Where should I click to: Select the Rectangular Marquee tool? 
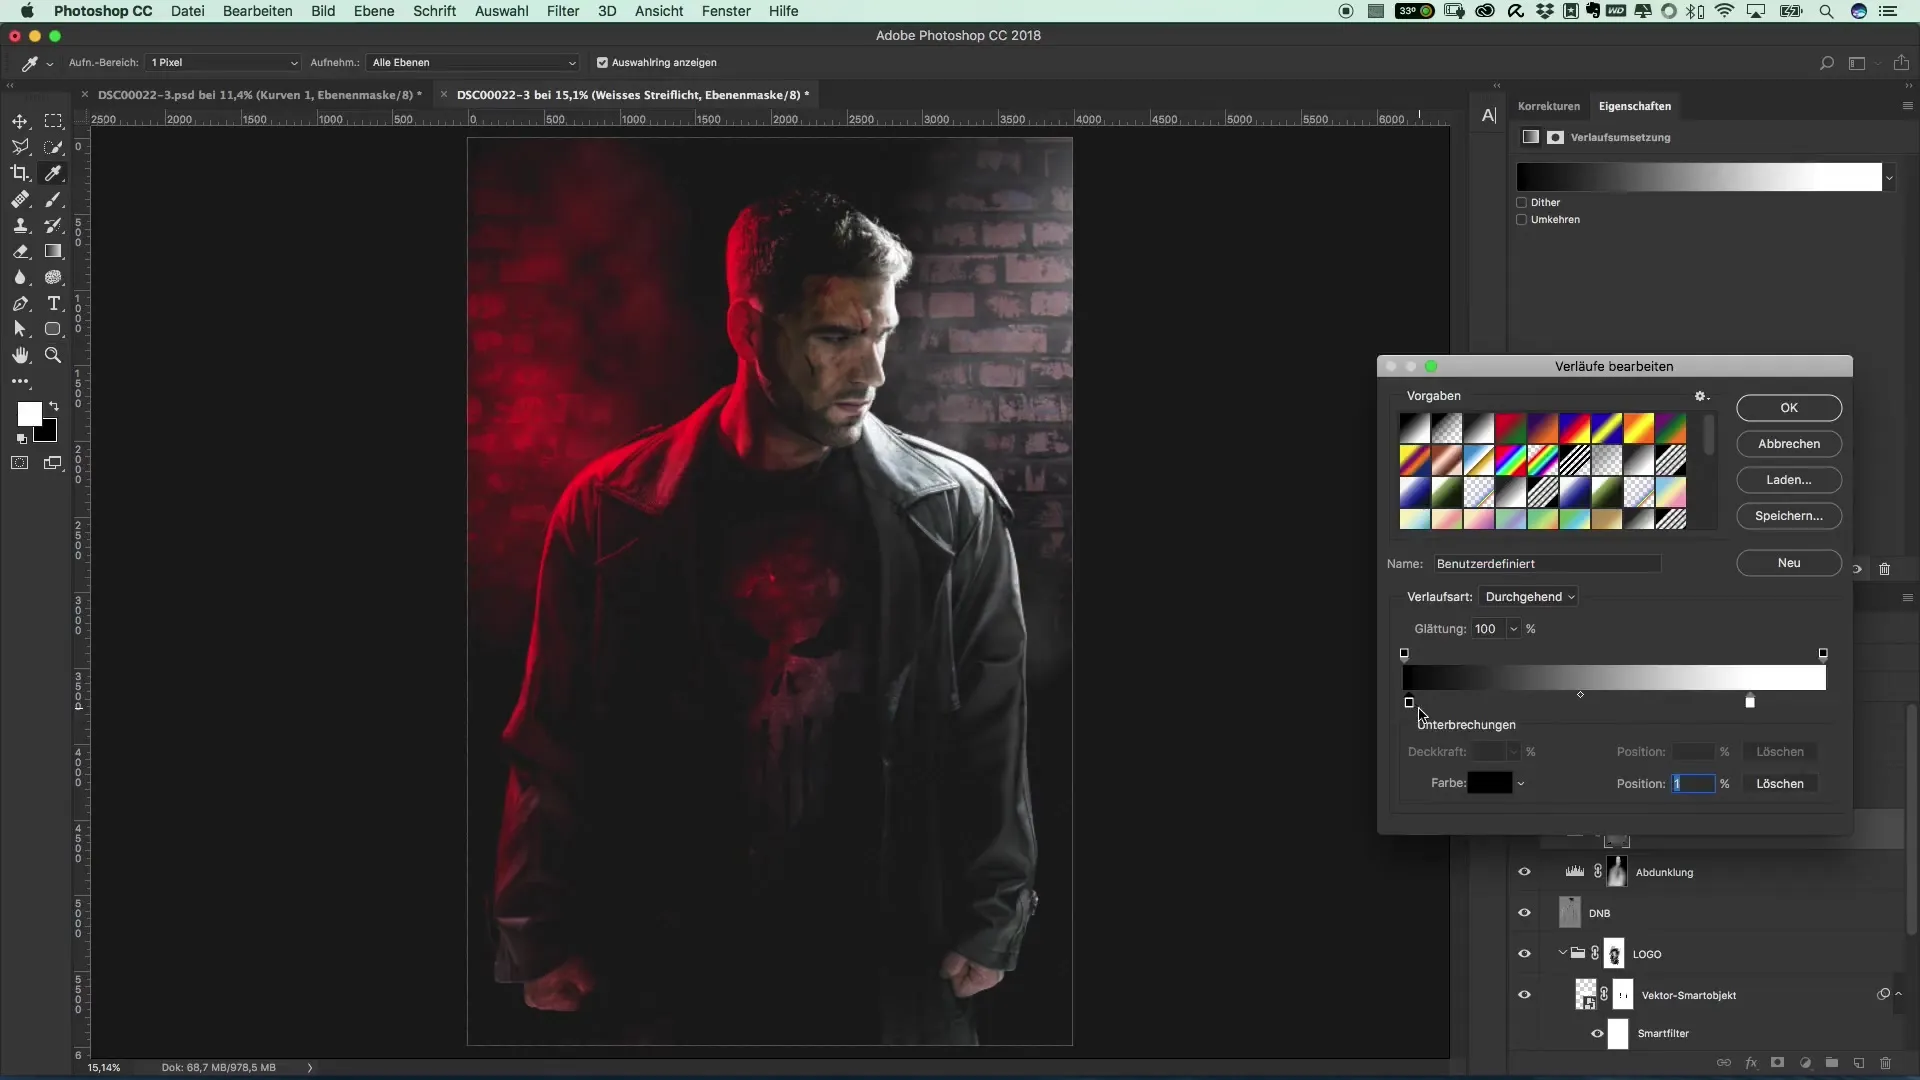pyautogui.click(x=54, y=121)
